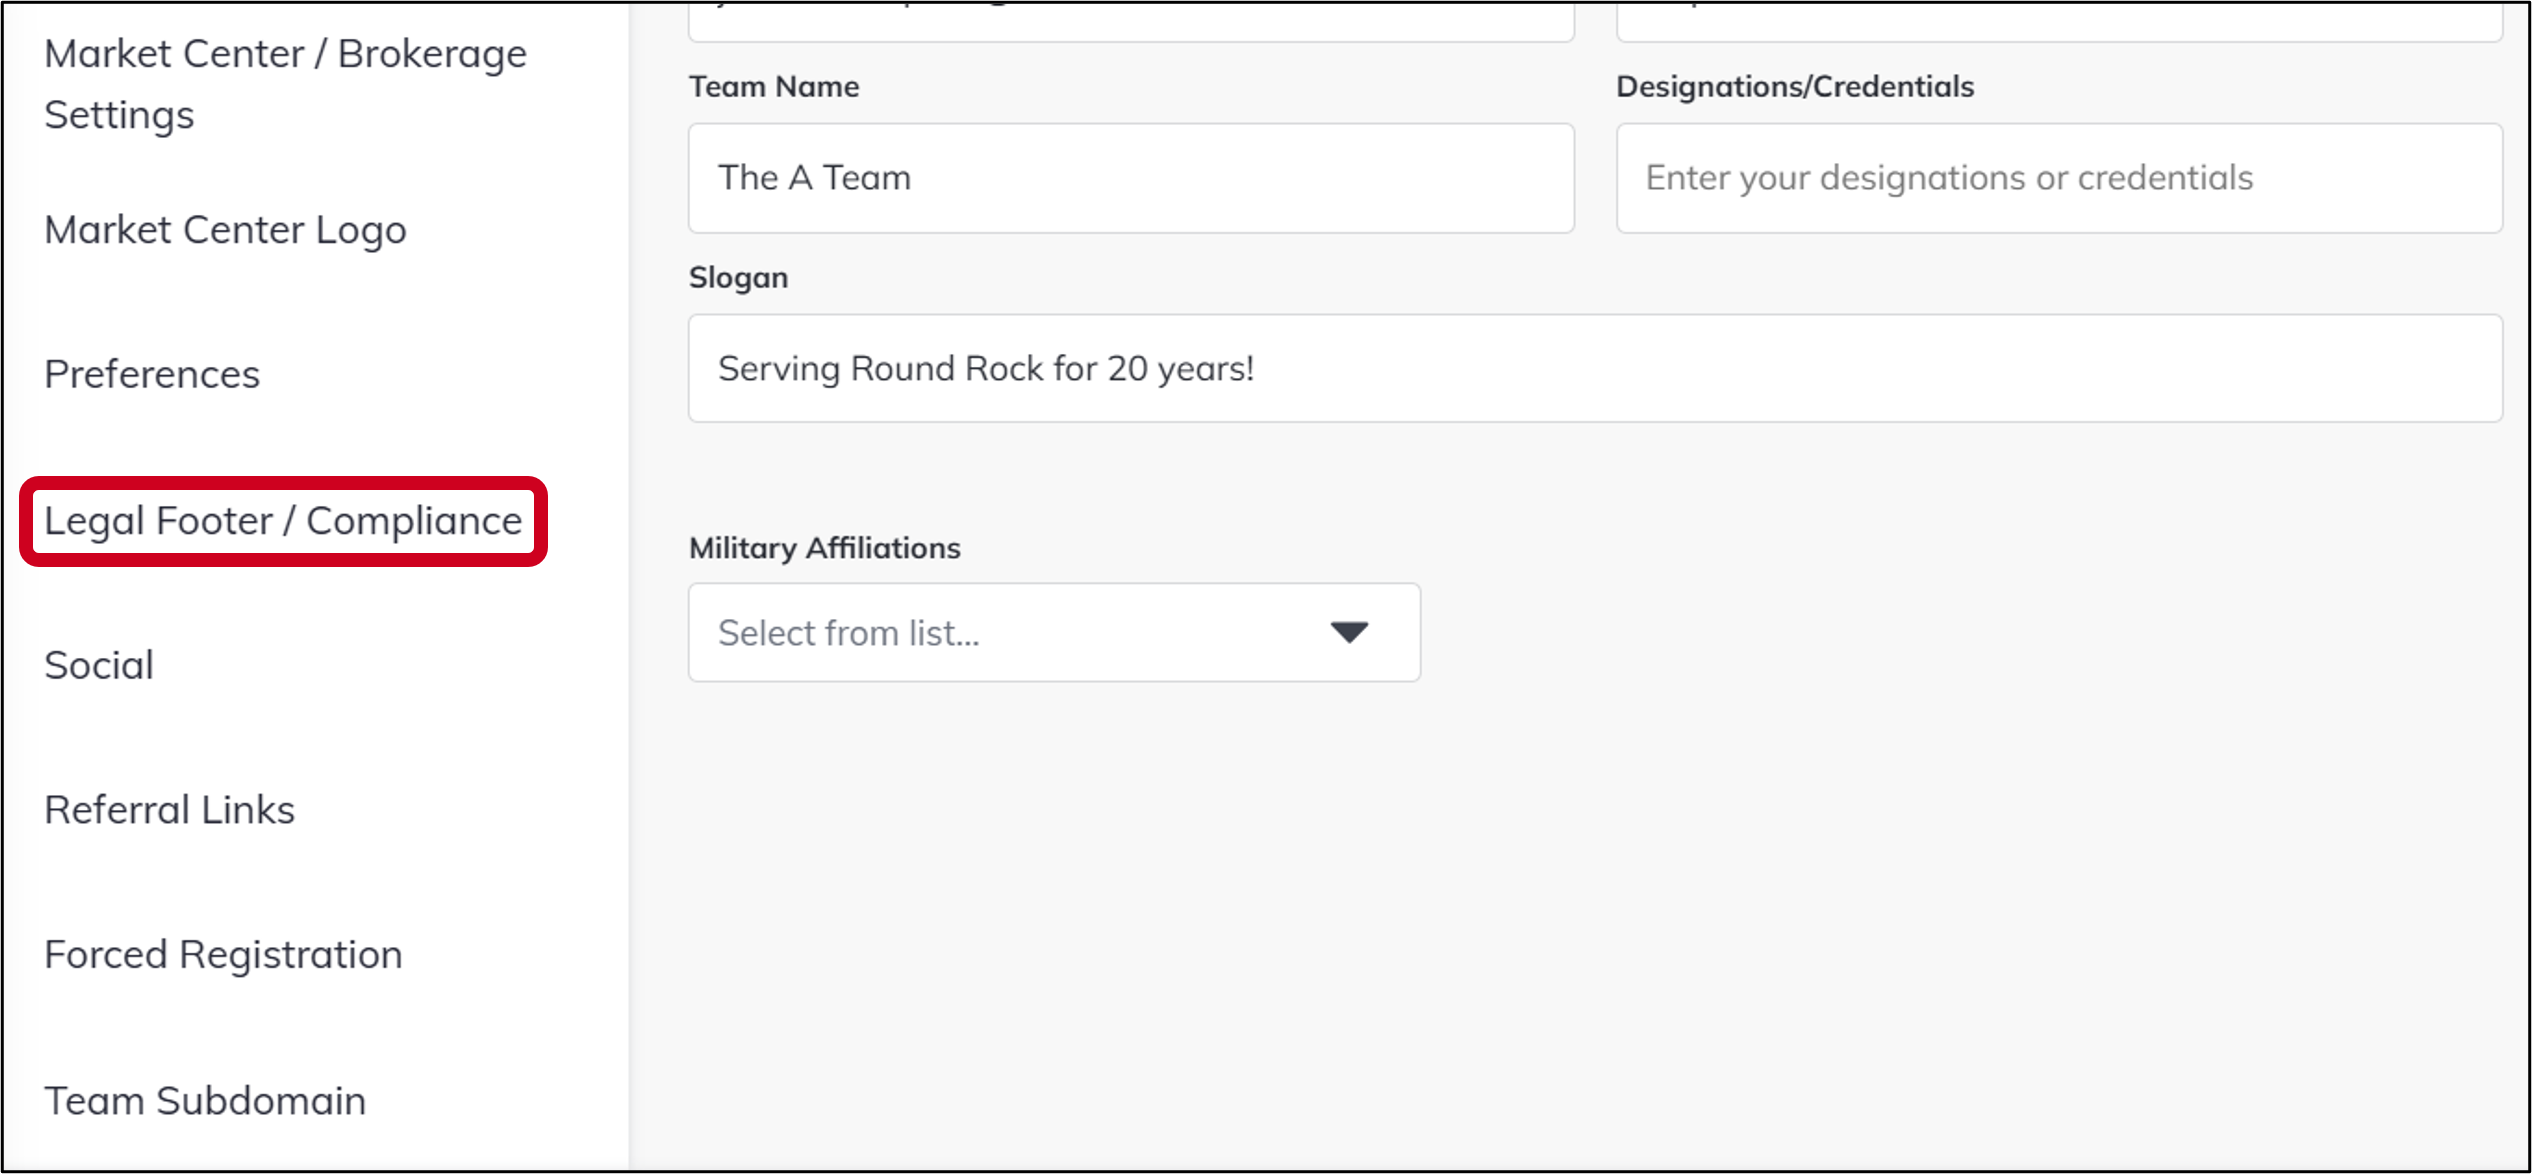Open Preferences section

pos(152,374)
